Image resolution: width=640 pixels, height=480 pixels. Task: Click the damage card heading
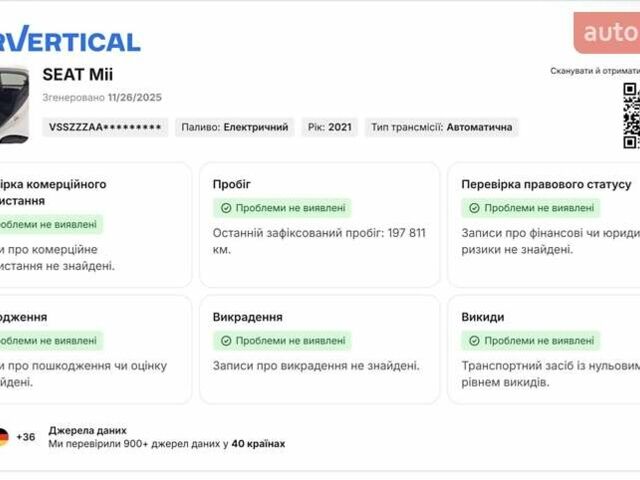pyautogui.click(x=24, y=317)
